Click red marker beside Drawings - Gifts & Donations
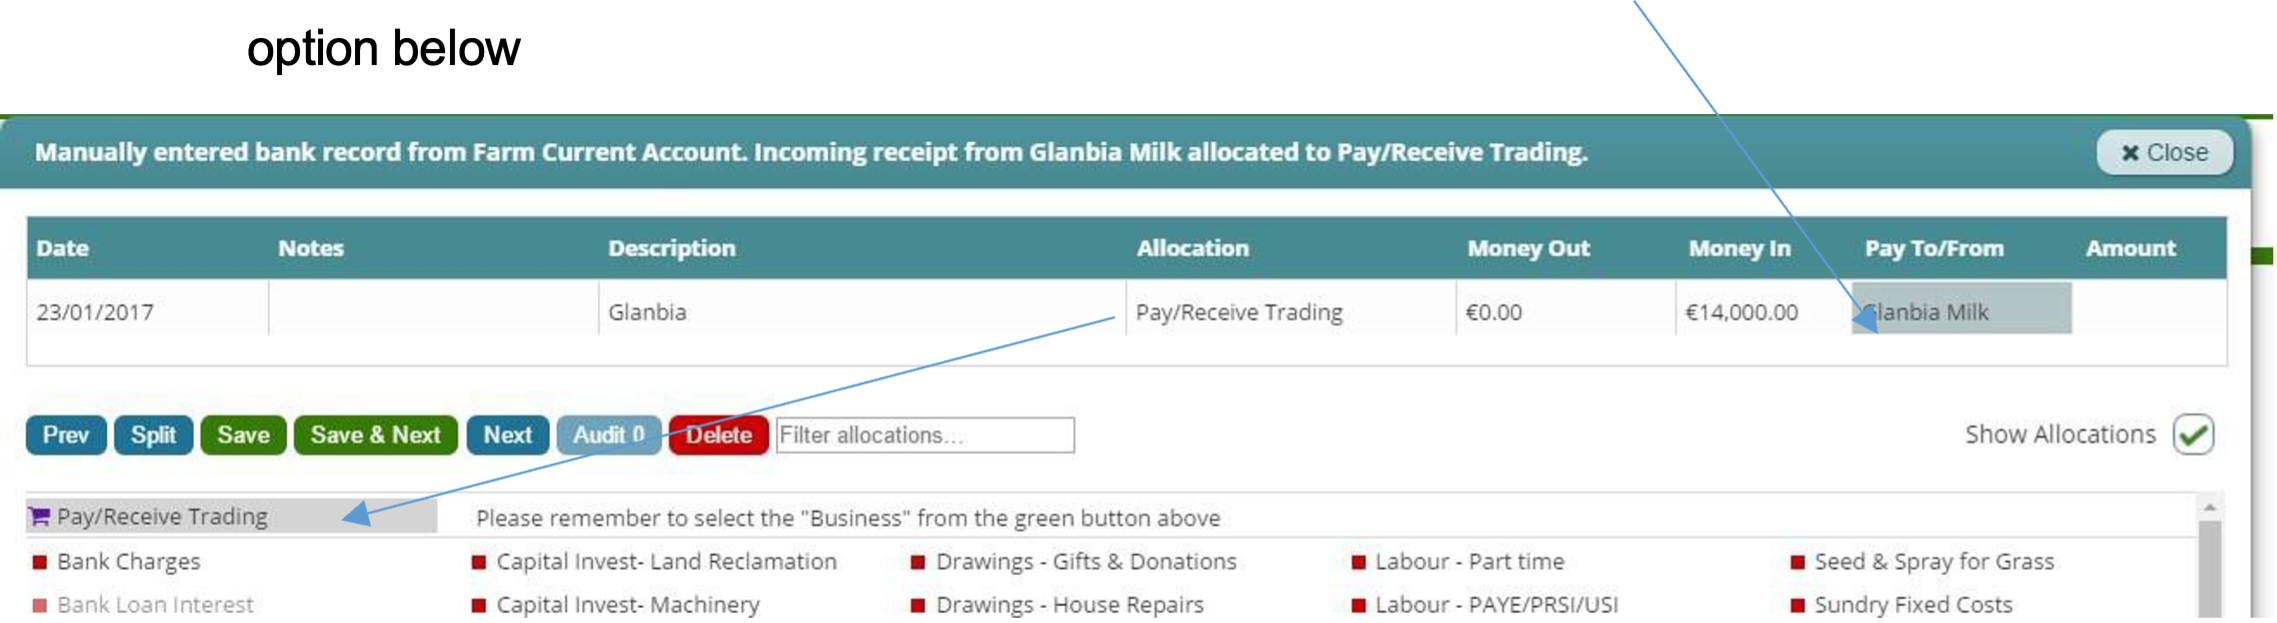The image size is (2277, 623). click(x=918, y=562)
